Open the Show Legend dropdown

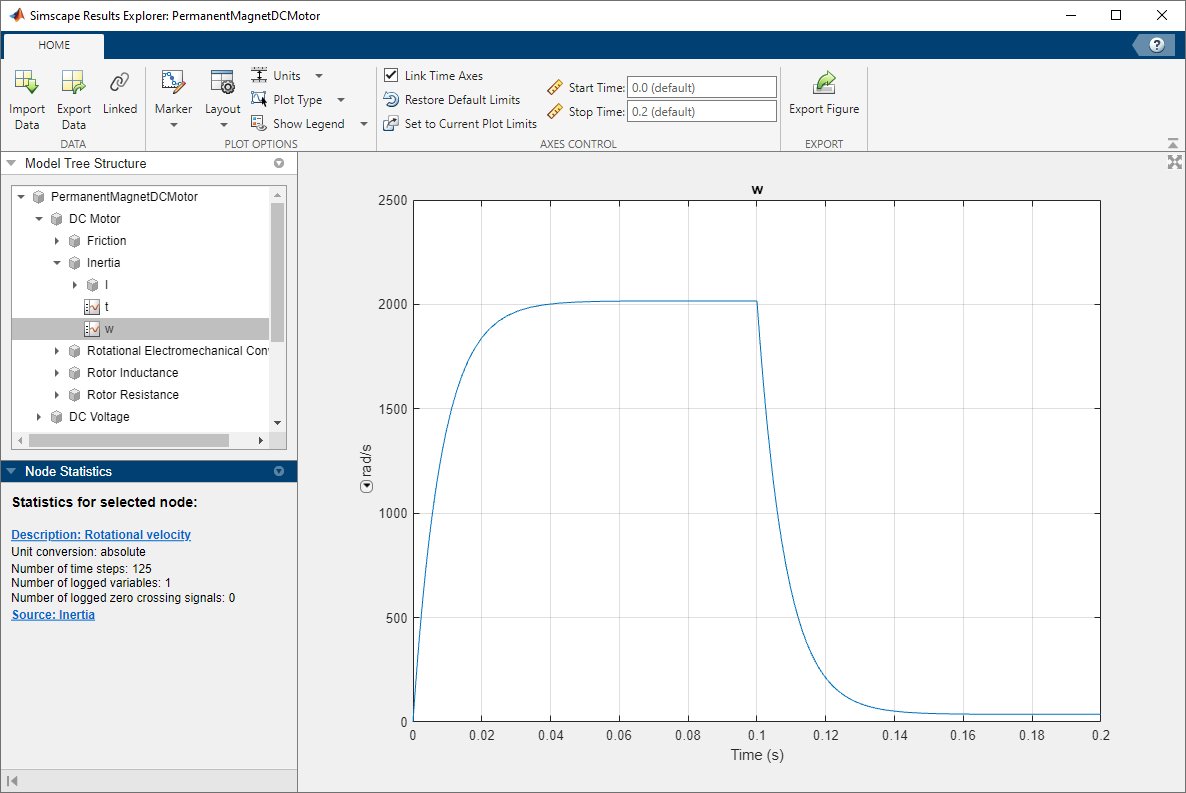click(363, 124)
